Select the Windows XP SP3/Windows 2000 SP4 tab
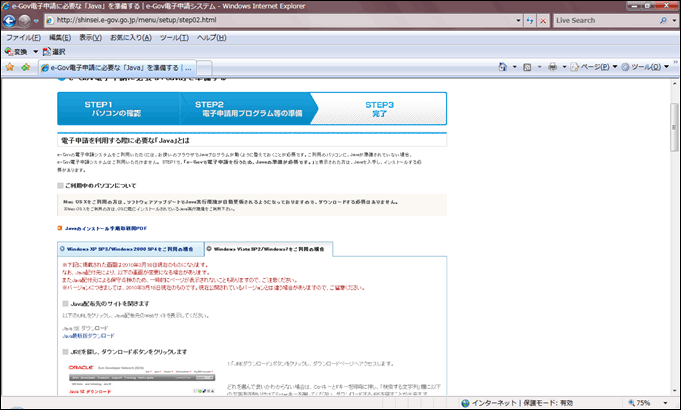This screenshot has width=681, height=410. point(131,247)
